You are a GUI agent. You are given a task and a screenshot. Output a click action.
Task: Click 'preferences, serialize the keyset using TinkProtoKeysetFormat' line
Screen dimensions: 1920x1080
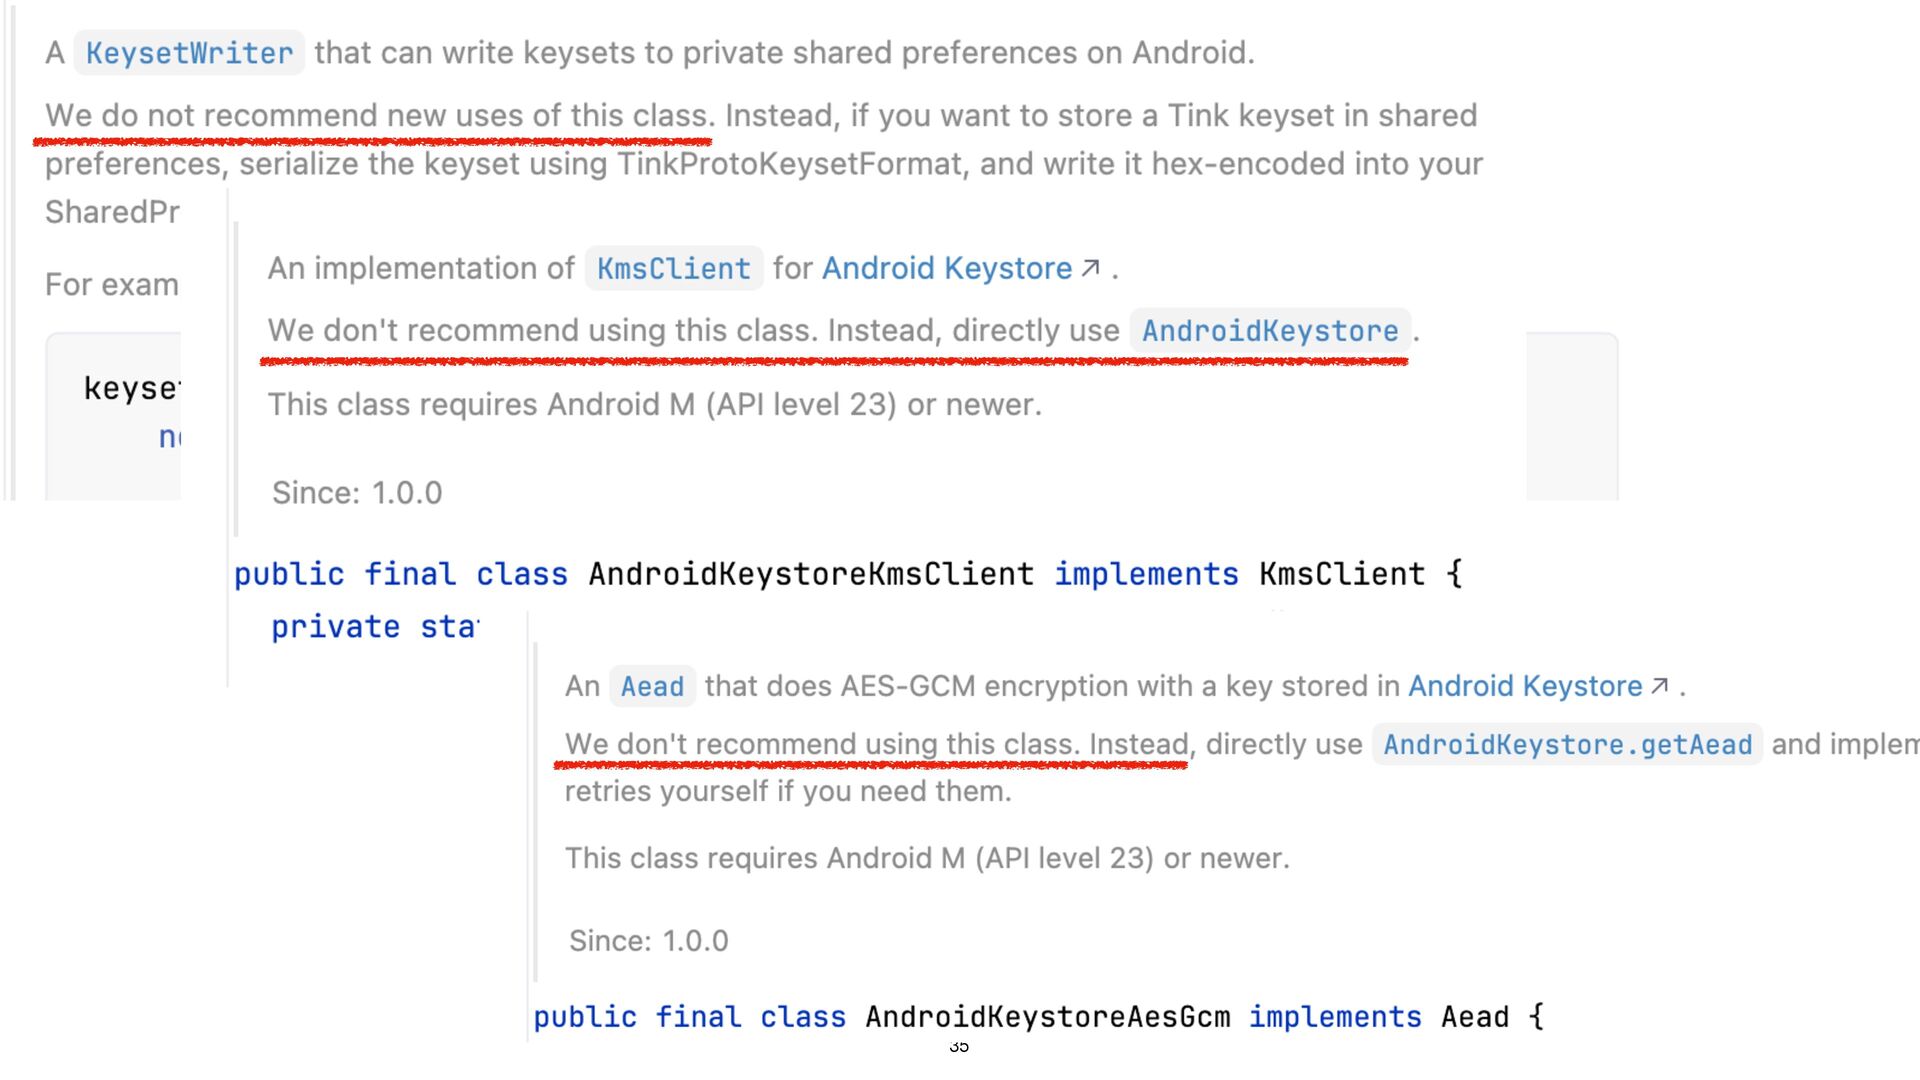coord(763,164)
